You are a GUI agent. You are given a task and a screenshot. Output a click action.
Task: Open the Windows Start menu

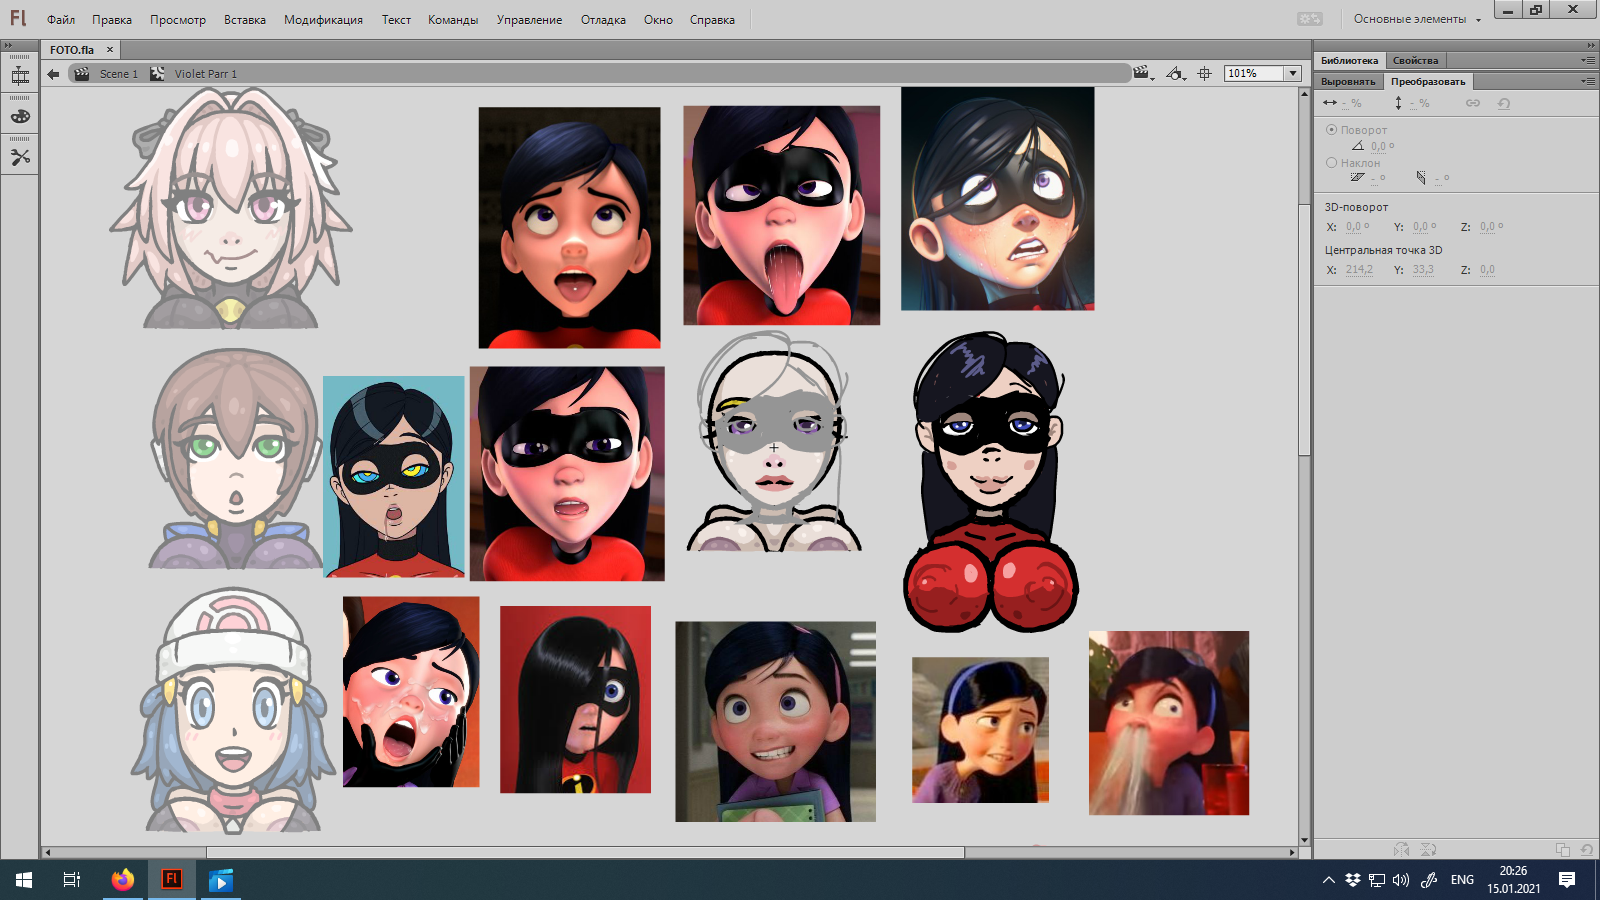coord(24,880)
